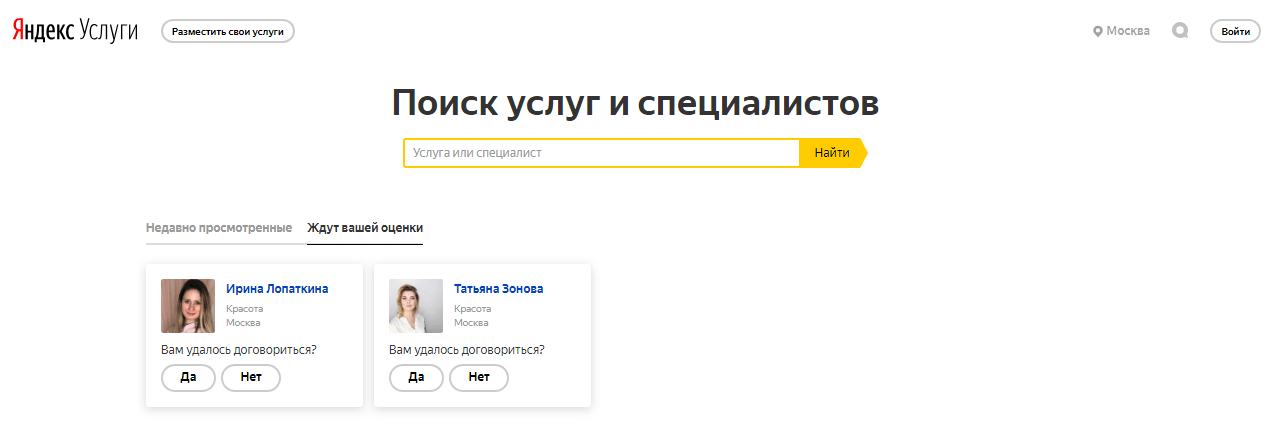The height and width of the screenshot is (433, 1283).
Task: Open the Москва location selector
Action: pos(1121,31)
